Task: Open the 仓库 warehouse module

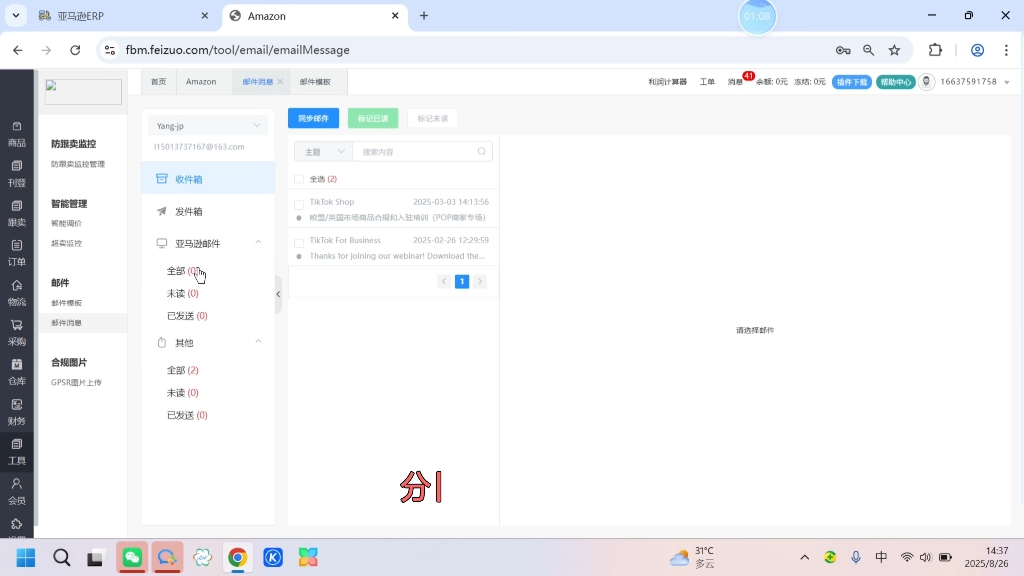Action: [x=17, y=372]
